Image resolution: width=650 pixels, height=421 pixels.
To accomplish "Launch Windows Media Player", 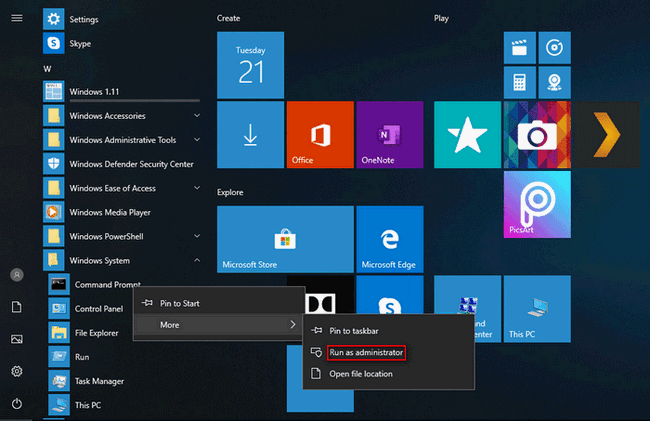I will pyautogui.click(x=121, y=212).
